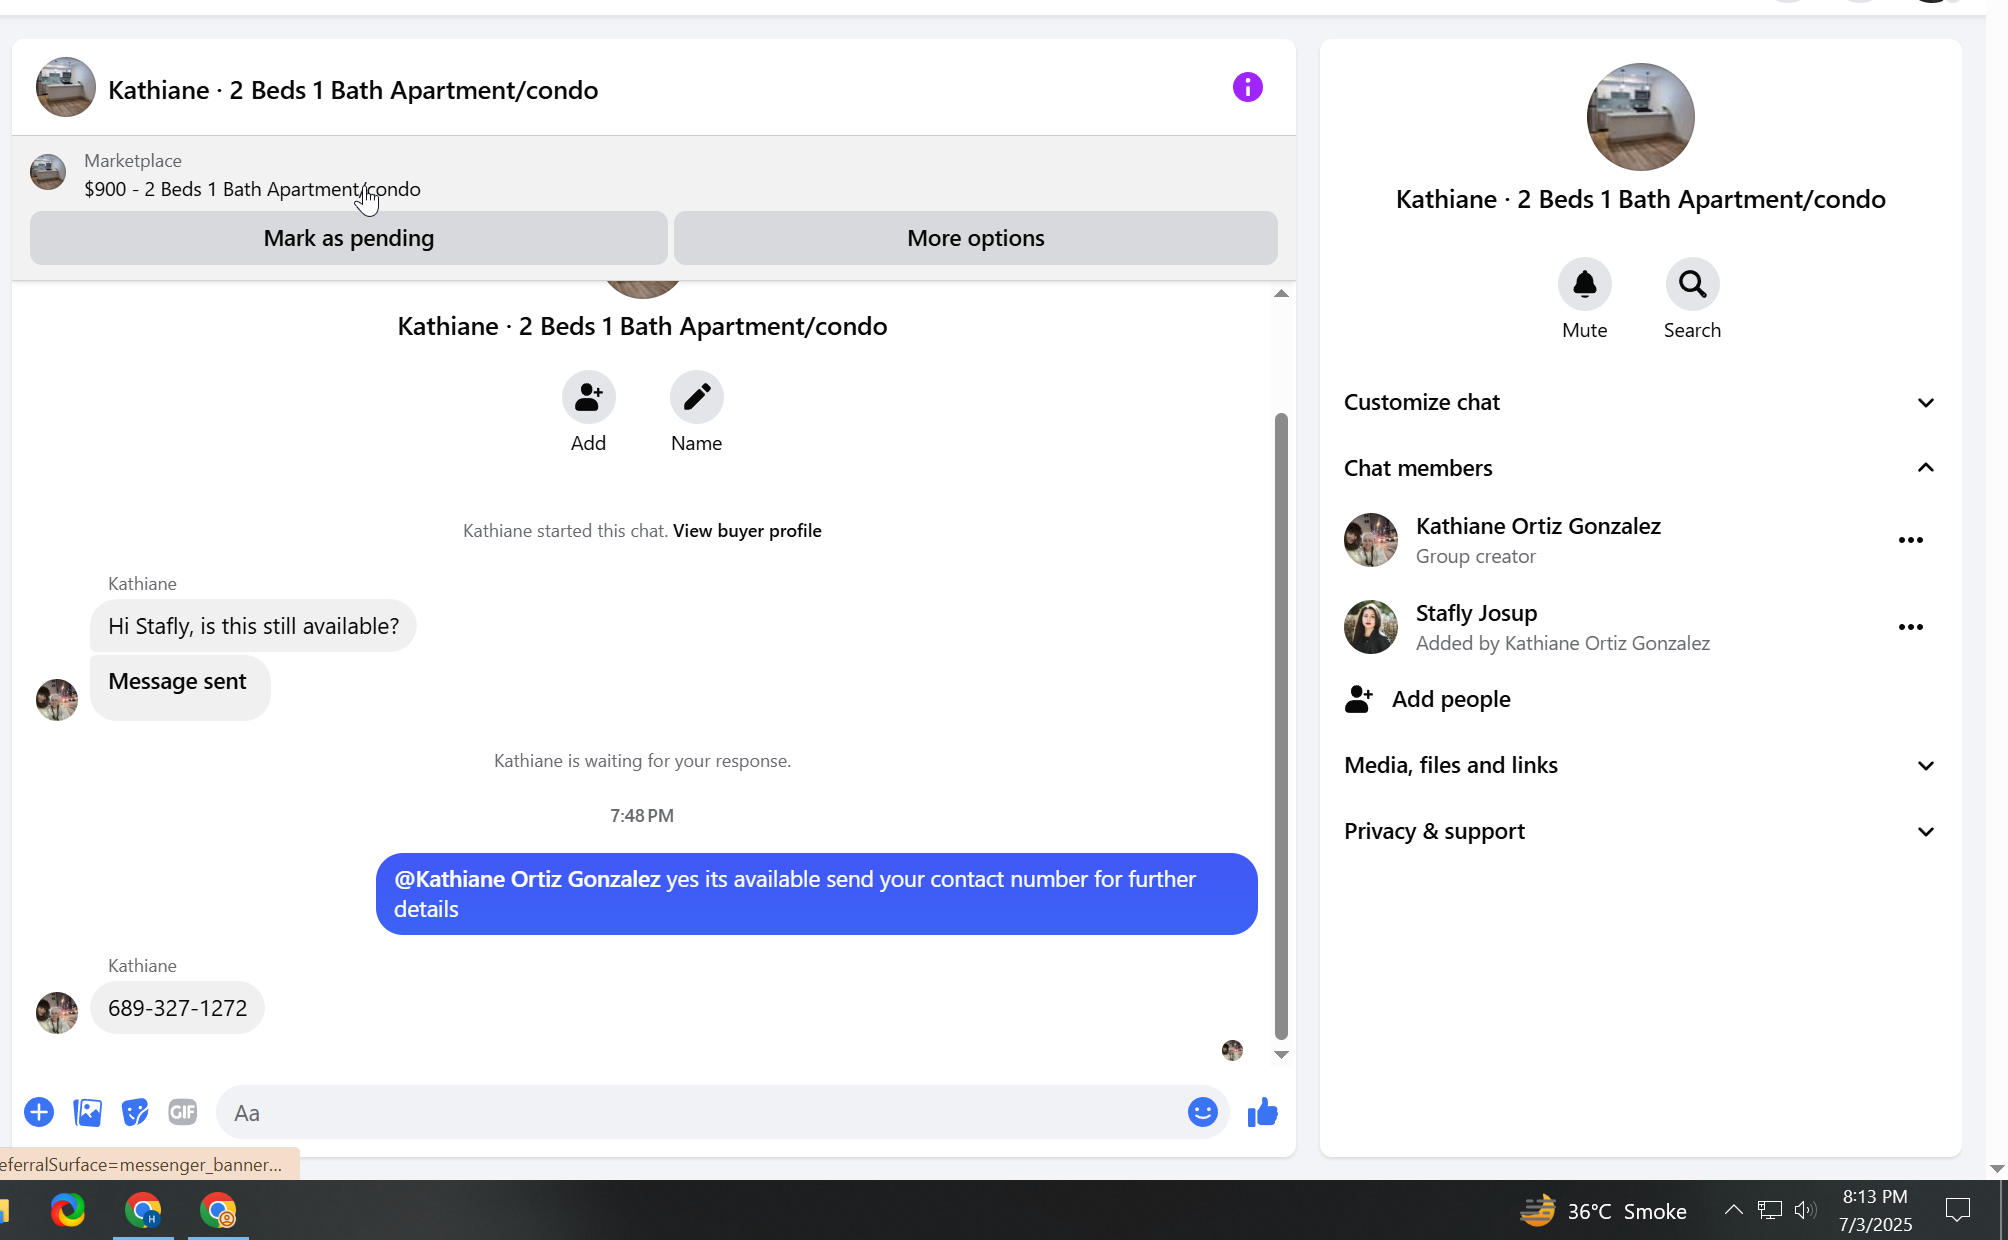Screen dimensions: 2008x1240
Task: Send a thumbs-up like
Action: [1262, 1112]
